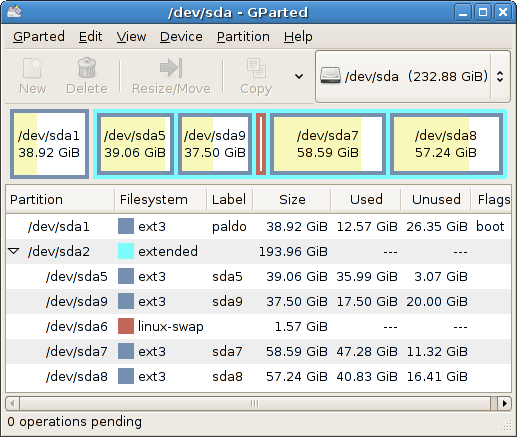
Task: Click the ext3 color swatch for /dev/sda9
Action: pos(126,301)
